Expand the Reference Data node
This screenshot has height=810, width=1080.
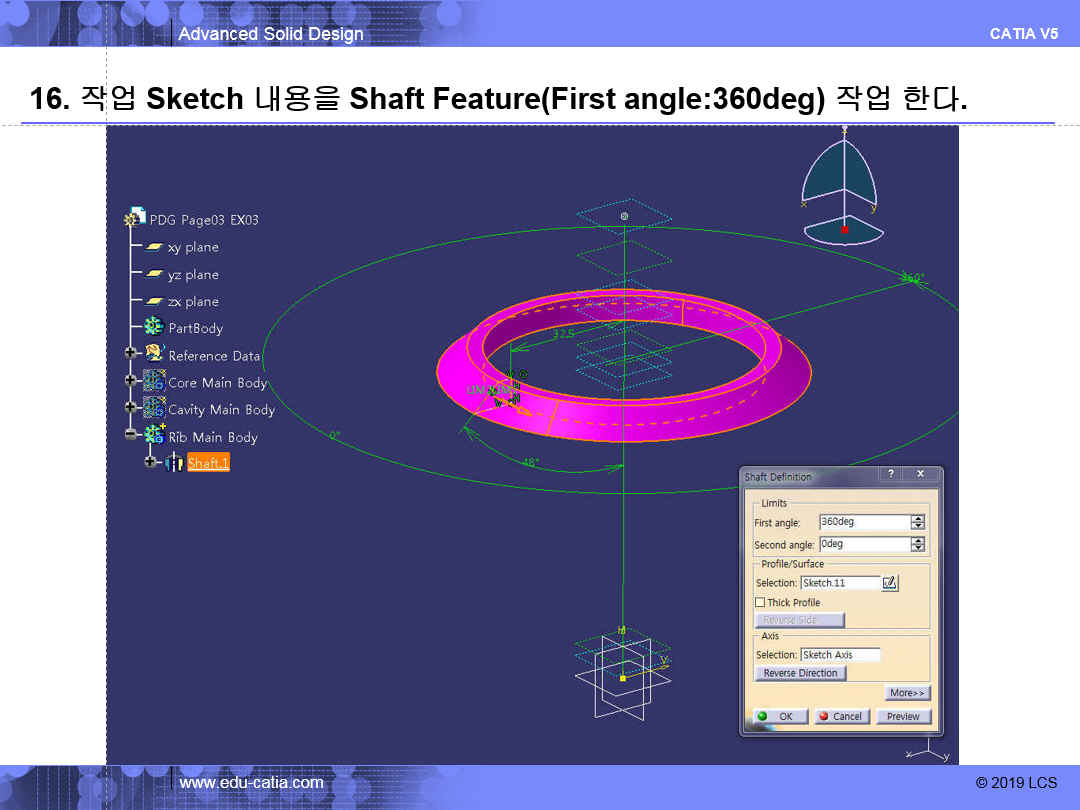pyautogui.click(x=130, y=353)
